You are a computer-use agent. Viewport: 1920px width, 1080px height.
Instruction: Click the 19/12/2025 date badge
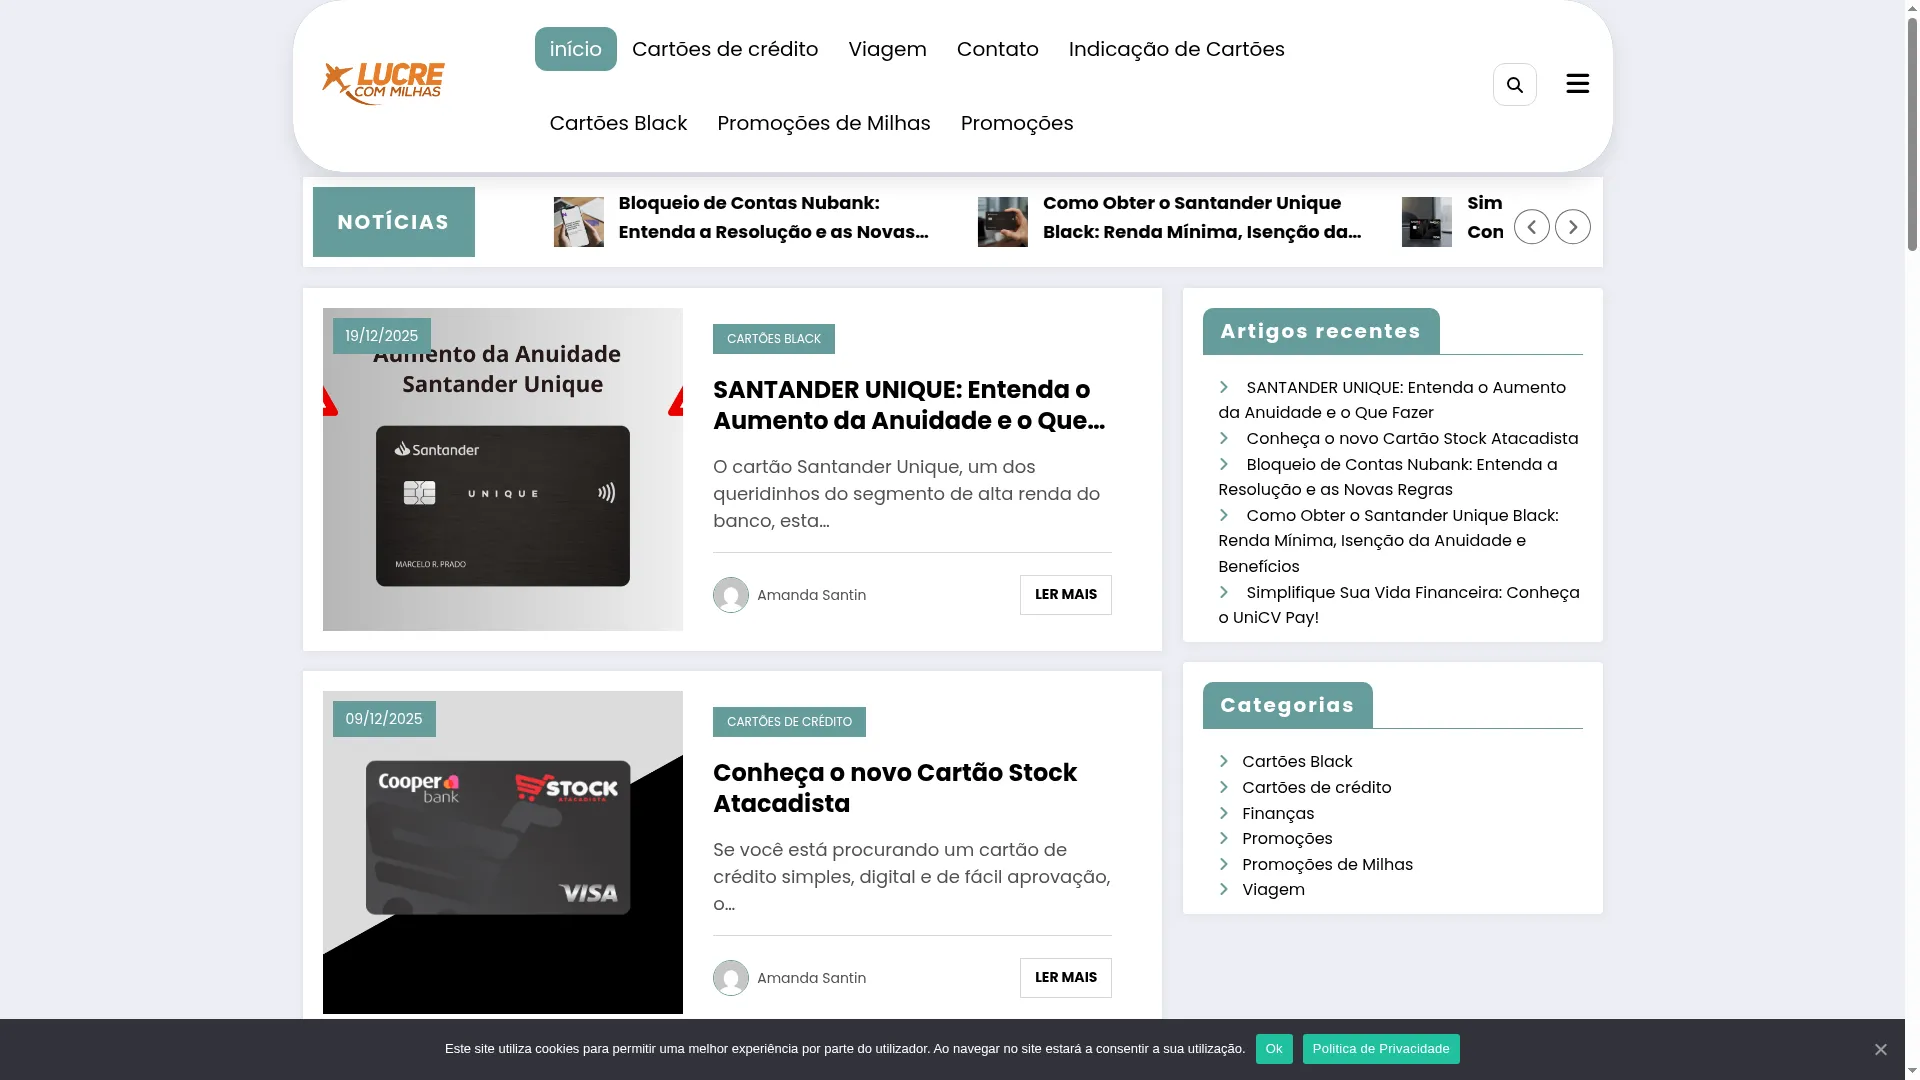(x=381, y=336)
